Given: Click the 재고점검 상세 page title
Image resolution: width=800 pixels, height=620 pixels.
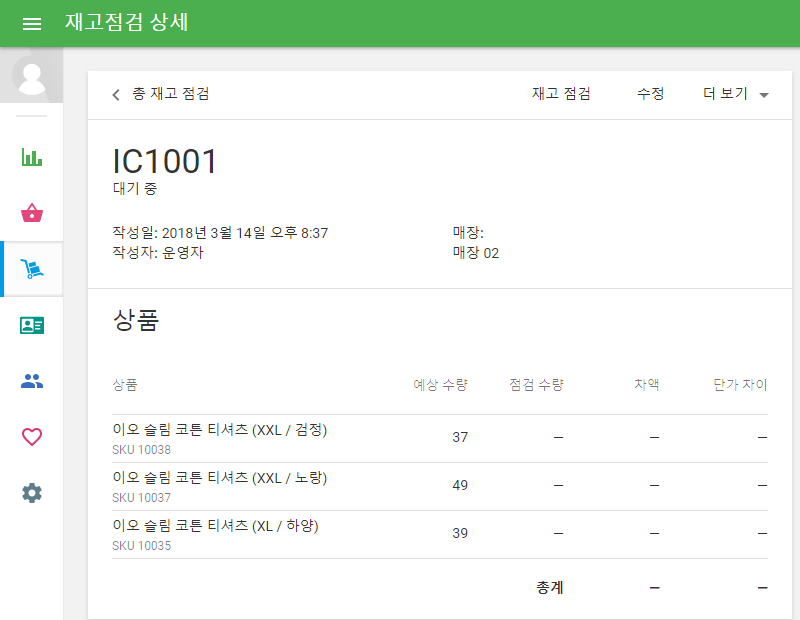Looking at the screenshot, I should pos(127,22).
